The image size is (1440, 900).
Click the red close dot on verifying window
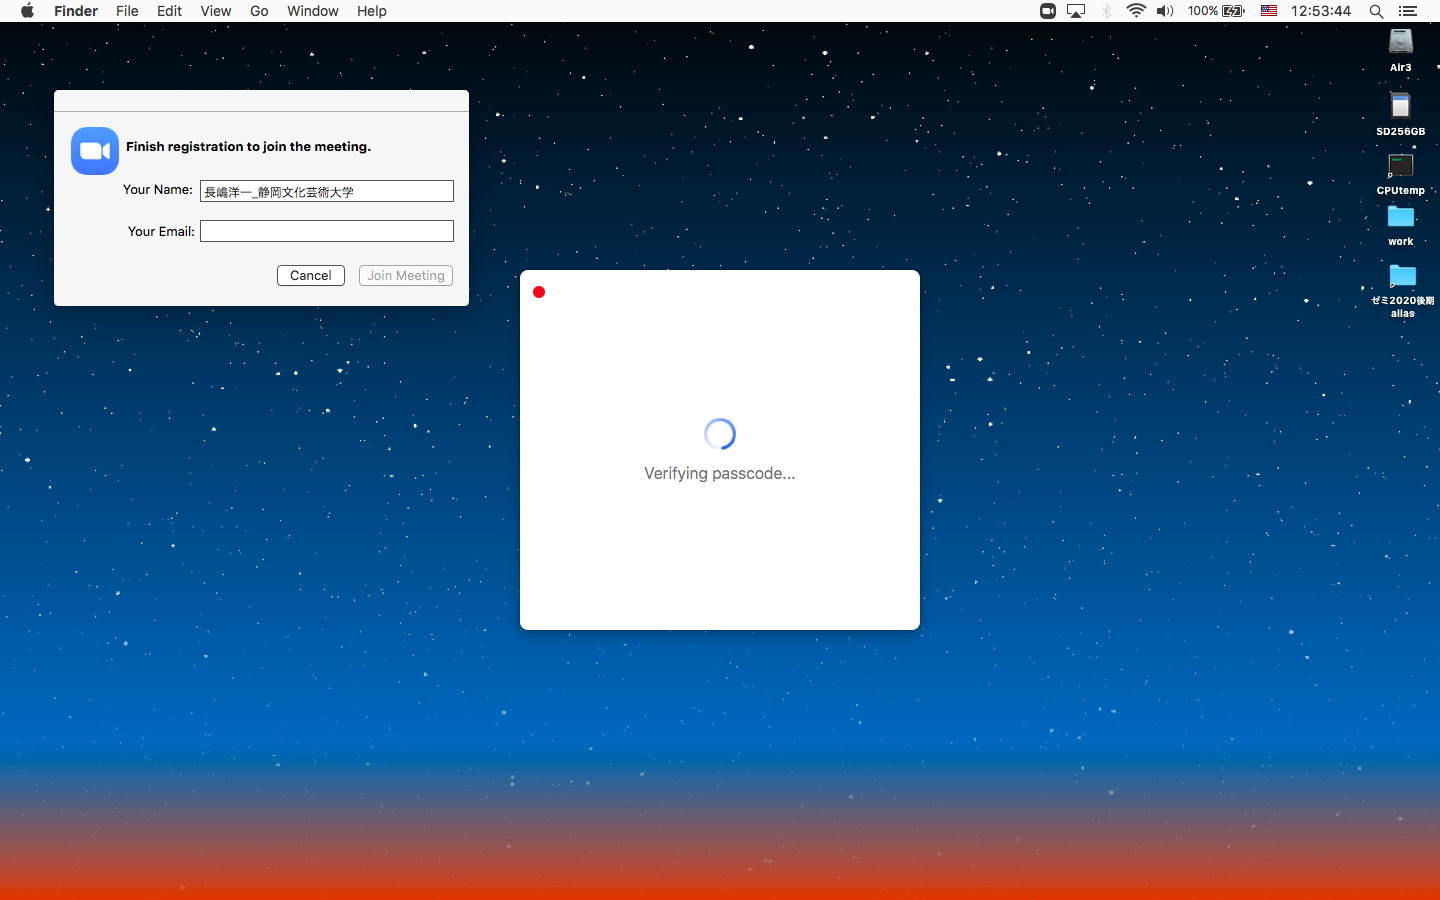pyautogui.click(x=539, y=292)
